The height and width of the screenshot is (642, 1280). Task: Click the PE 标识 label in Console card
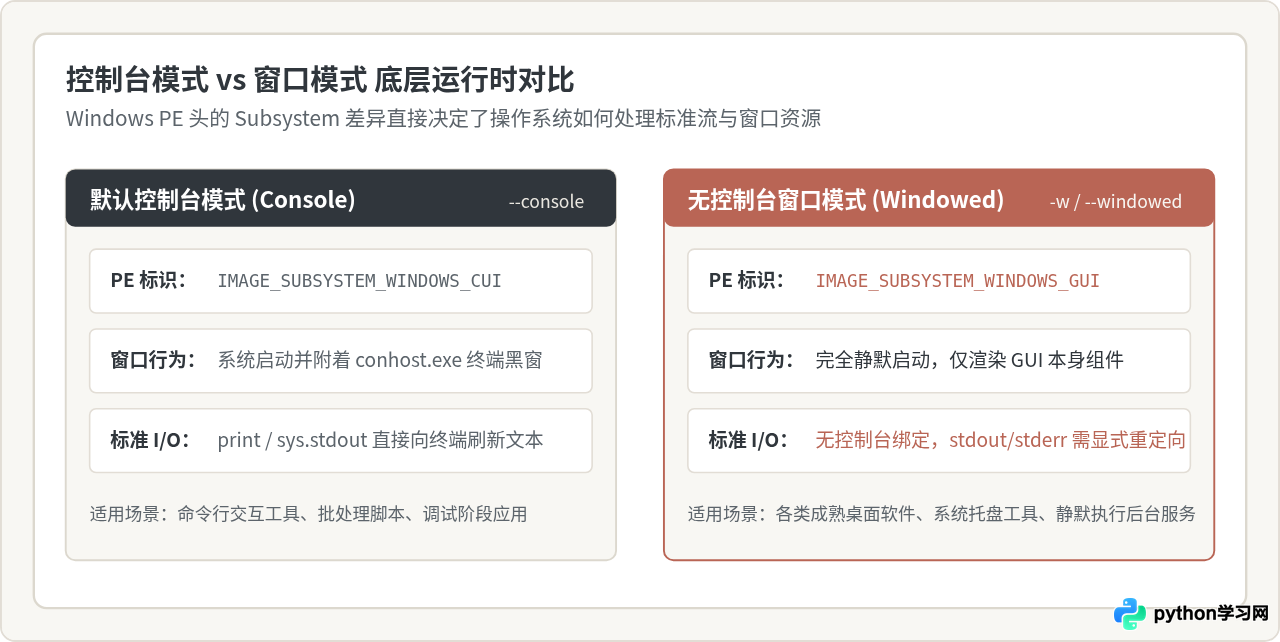(148, 281)
